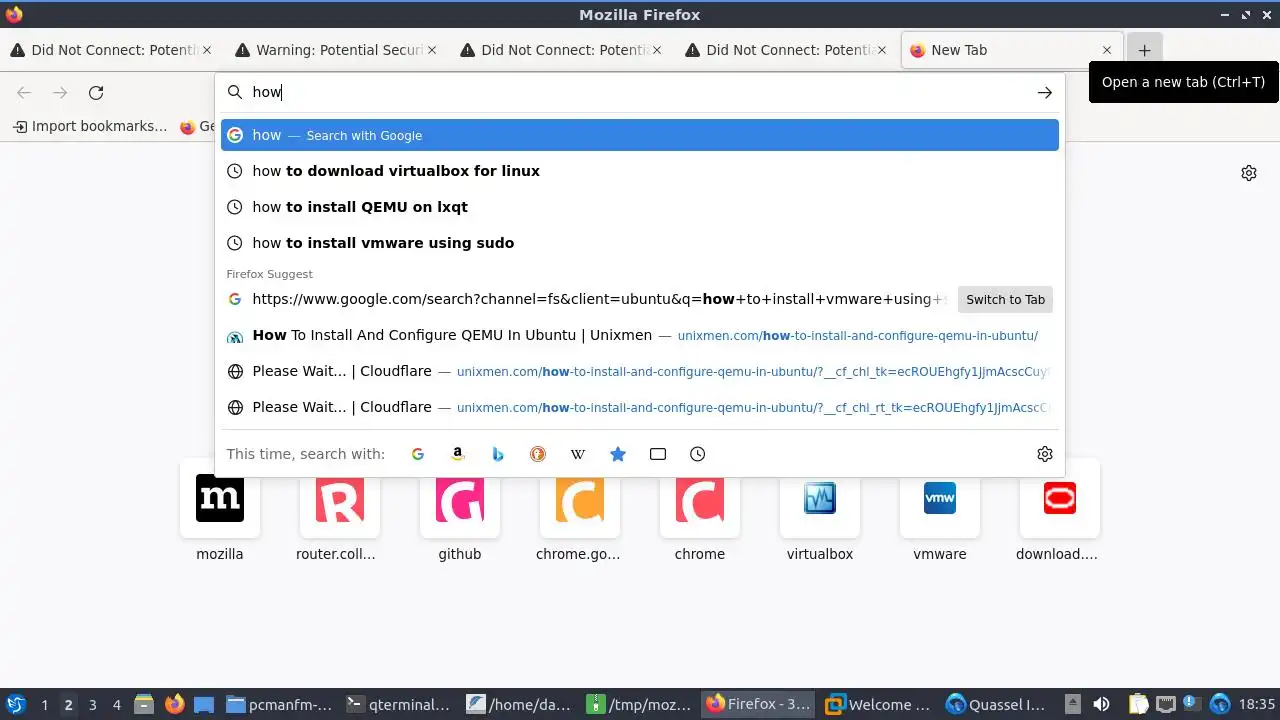Open the router.coll... shortcut tile
This screenshot has height=720, width=1280.
click(340, 510)
